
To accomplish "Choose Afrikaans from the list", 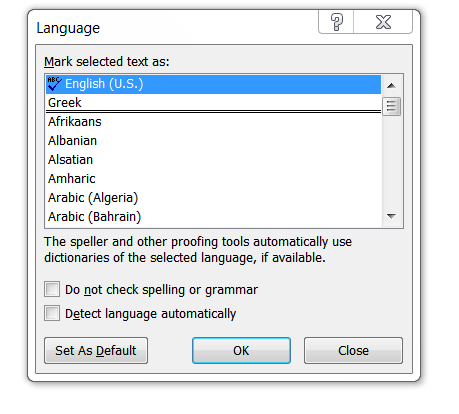I will coord(213,122).
